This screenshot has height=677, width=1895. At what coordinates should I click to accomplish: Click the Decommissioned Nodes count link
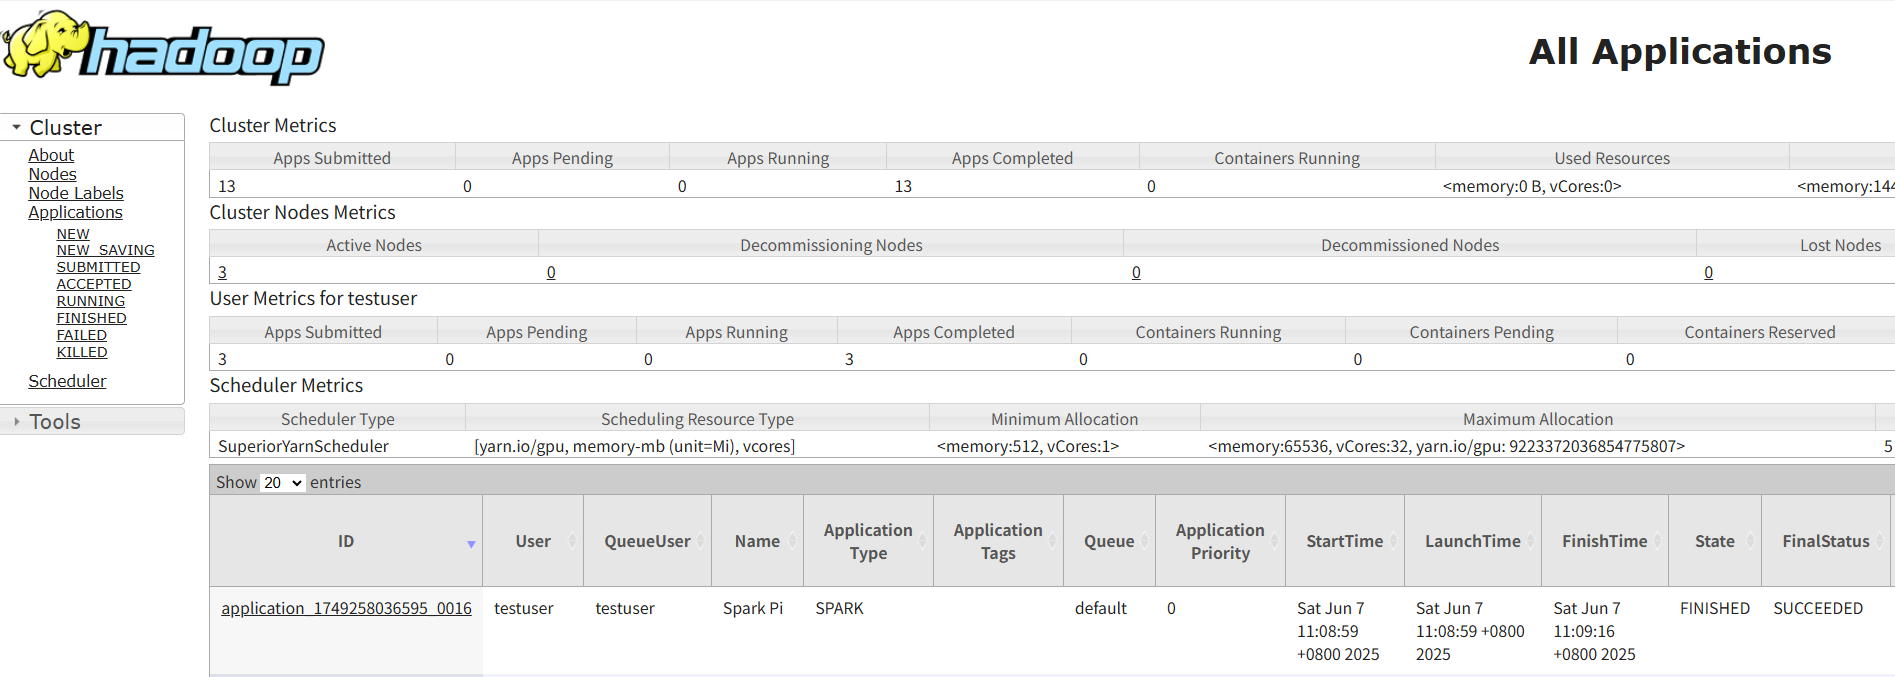click(1136, 272)
